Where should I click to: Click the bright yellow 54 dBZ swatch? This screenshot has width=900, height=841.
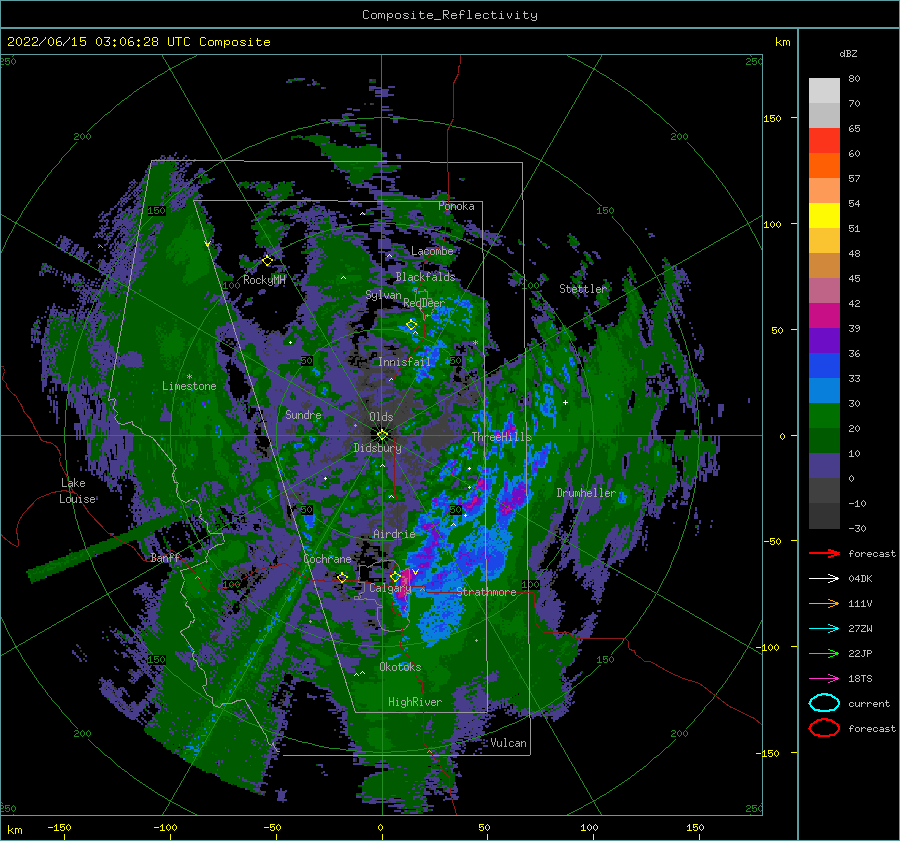pyautogui.click(x=824, y=215)
